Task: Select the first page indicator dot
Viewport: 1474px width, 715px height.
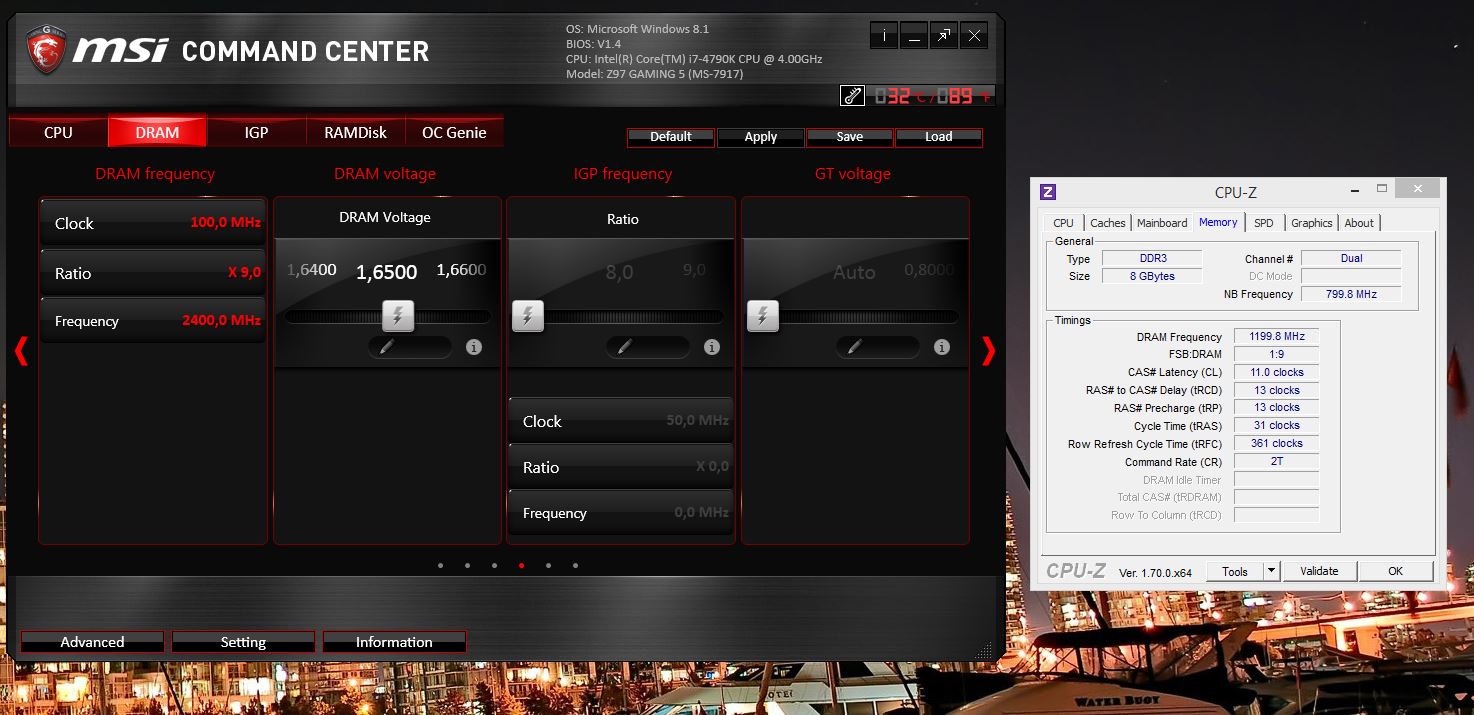Action: (440, 565)
